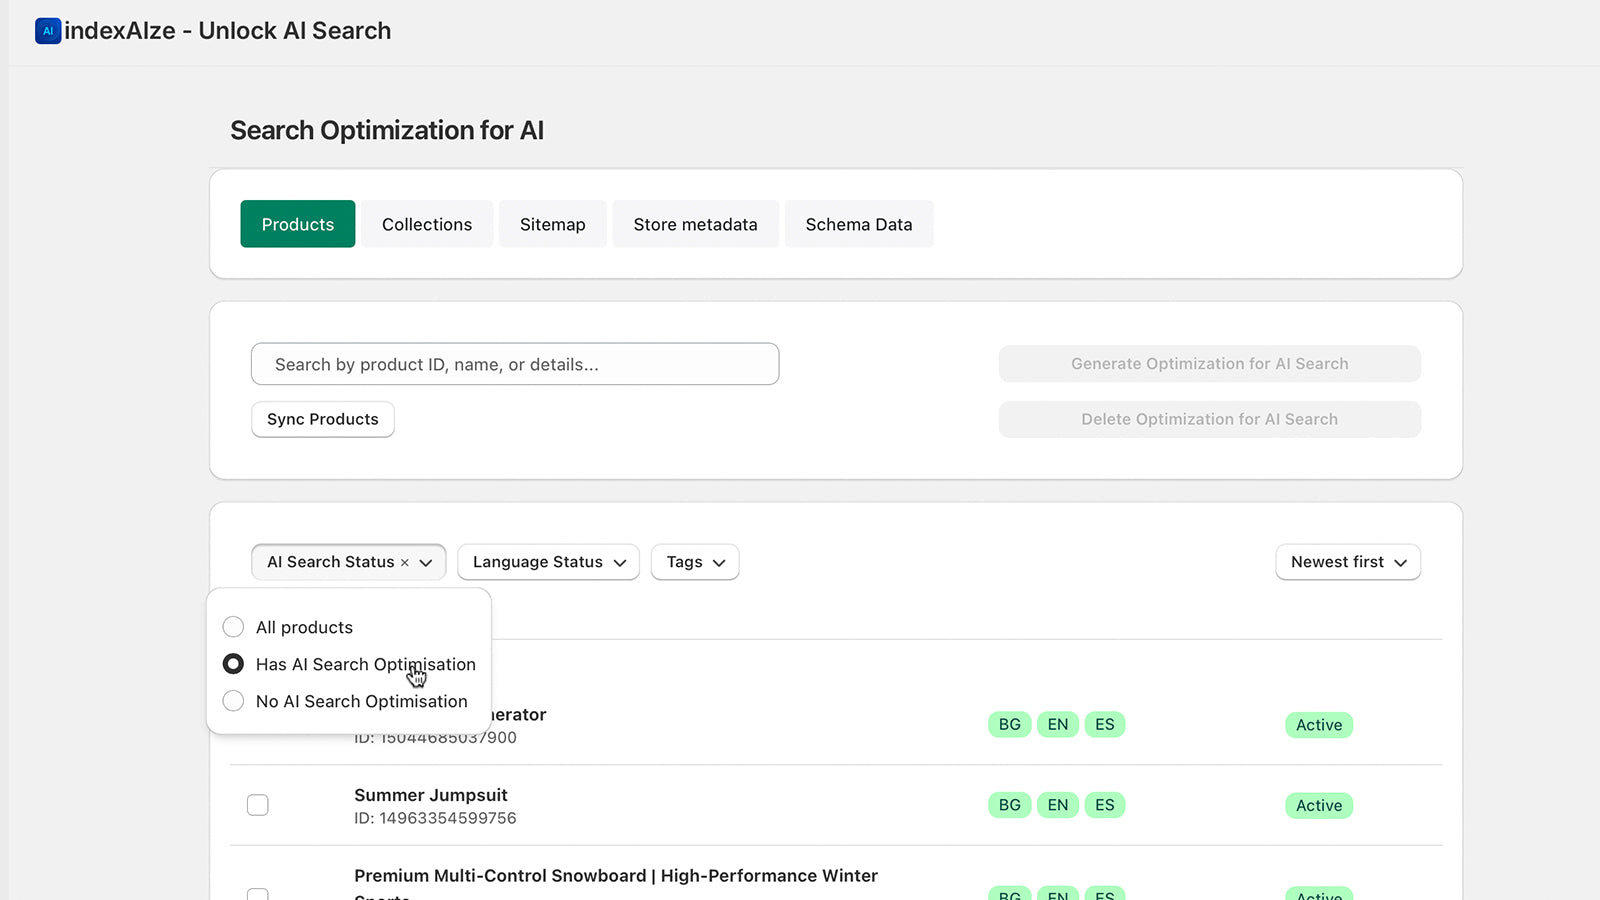Open the Sitemap tab
This screenshot has height=900, width=1600.
pyautogui.click(x=552, y=224)
